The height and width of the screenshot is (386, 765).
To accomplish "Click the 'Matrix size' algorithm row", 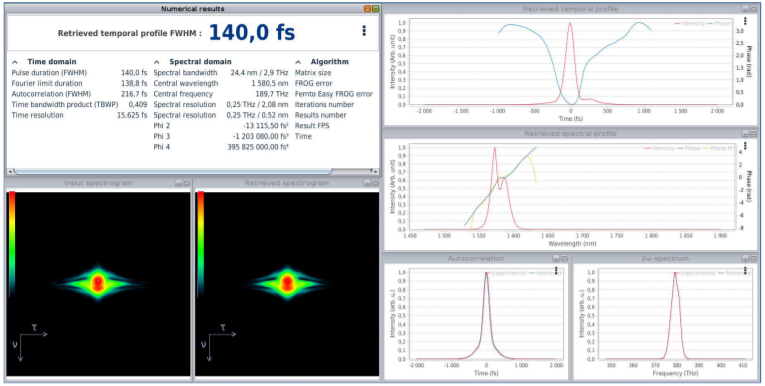I will (313, 73).
